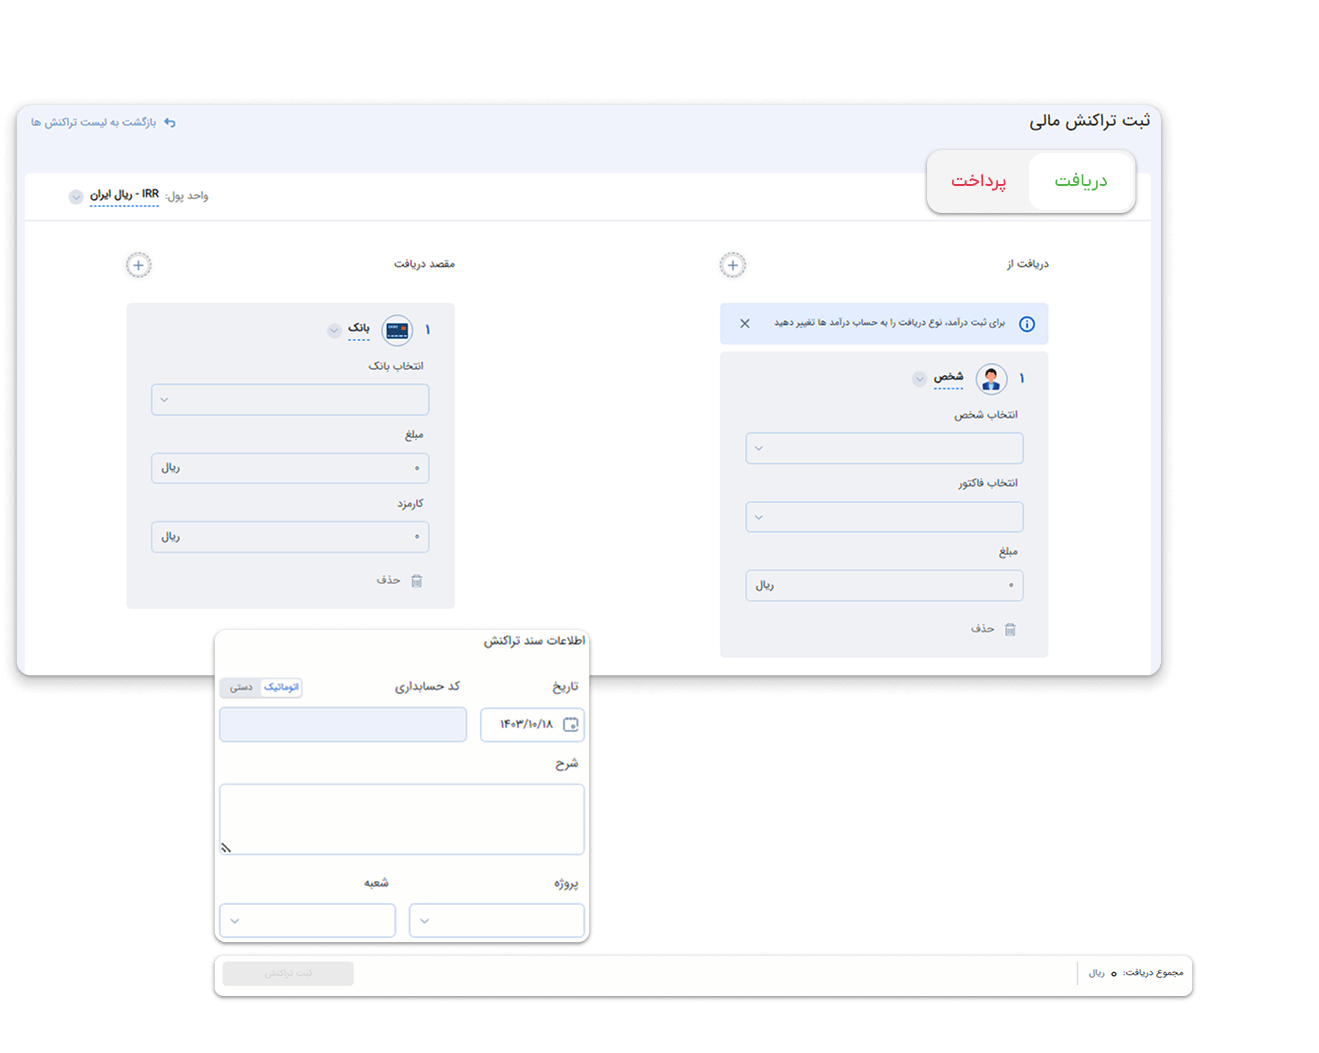Select the دریافت tab
The width and height of the screenshot is (1319, 1053).
click(1080, 181)
